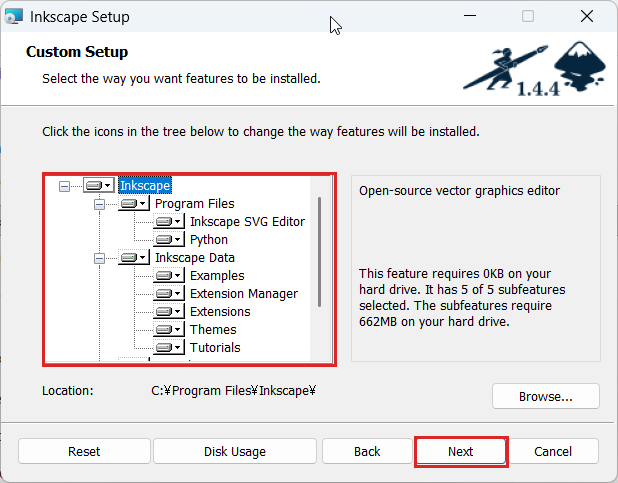Viewport: 618px width, 483px height.
Task: Select the Inkscape SVG Editor item
Action: [248, 222]
